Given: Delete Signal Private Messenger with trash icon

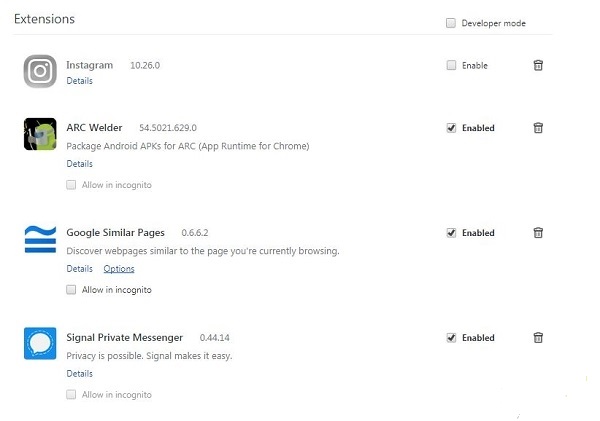Looking at the screenshot, I should tap(538, 338).
